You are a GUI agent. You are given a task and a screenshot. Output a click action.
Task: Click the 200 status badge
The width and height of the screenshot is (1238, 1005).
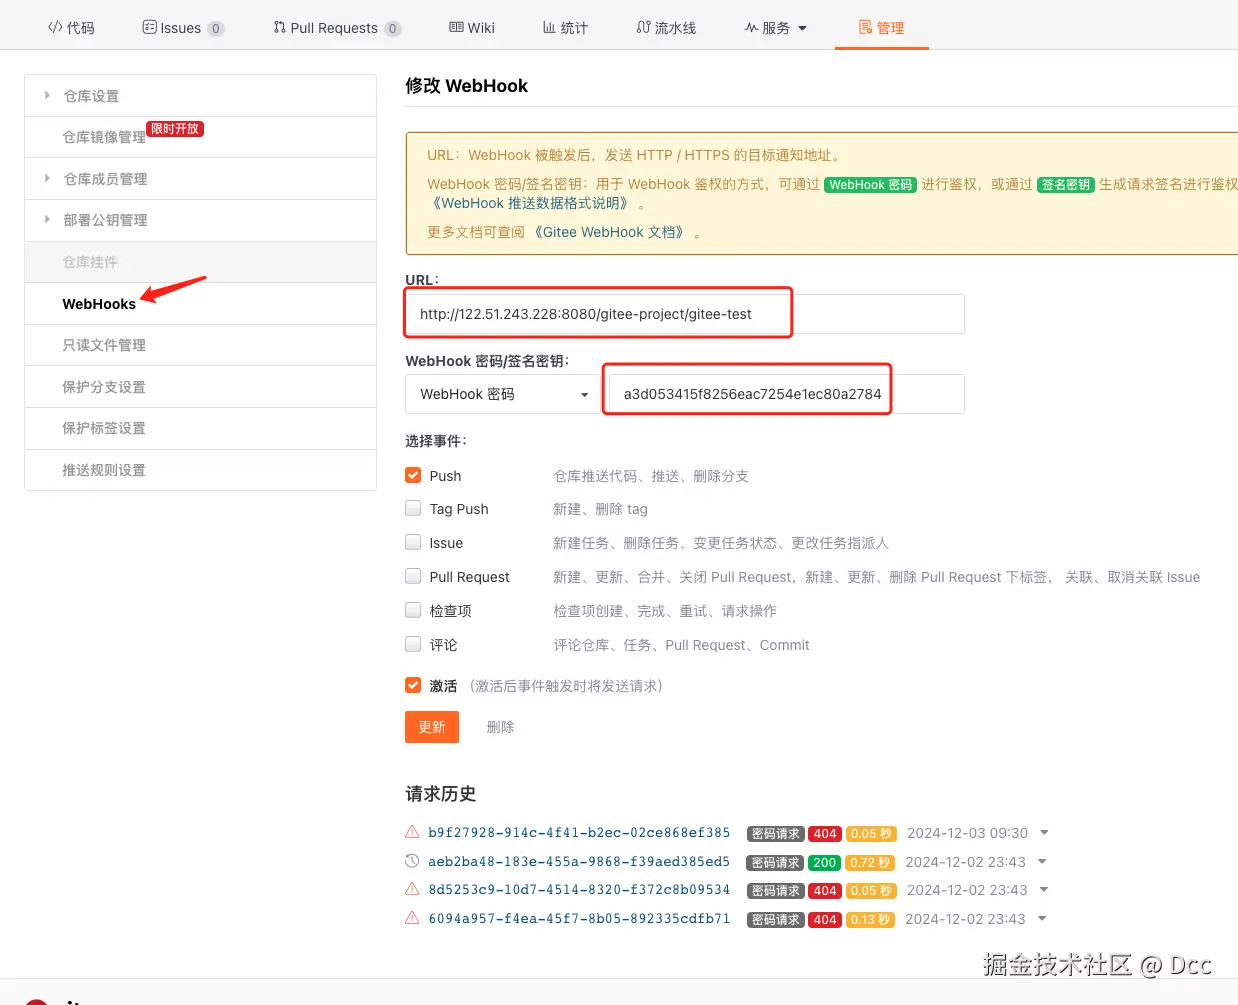[825, 862]
